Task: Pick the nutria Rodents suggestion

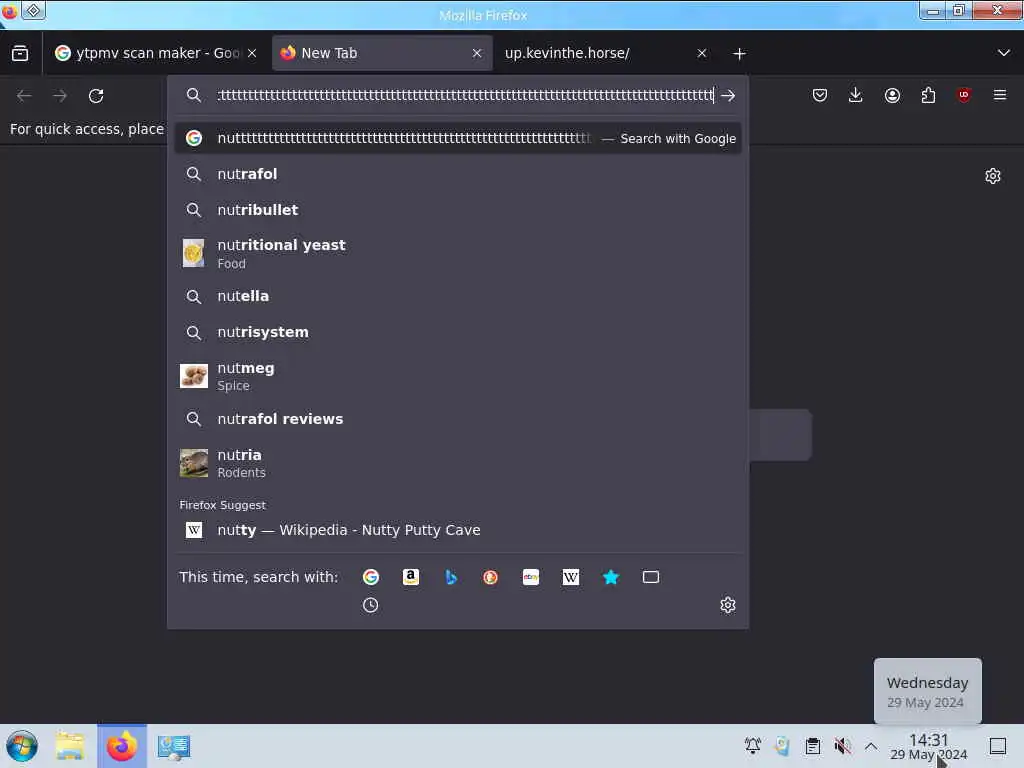Action: pyautogui.click(x=458, y=463)
